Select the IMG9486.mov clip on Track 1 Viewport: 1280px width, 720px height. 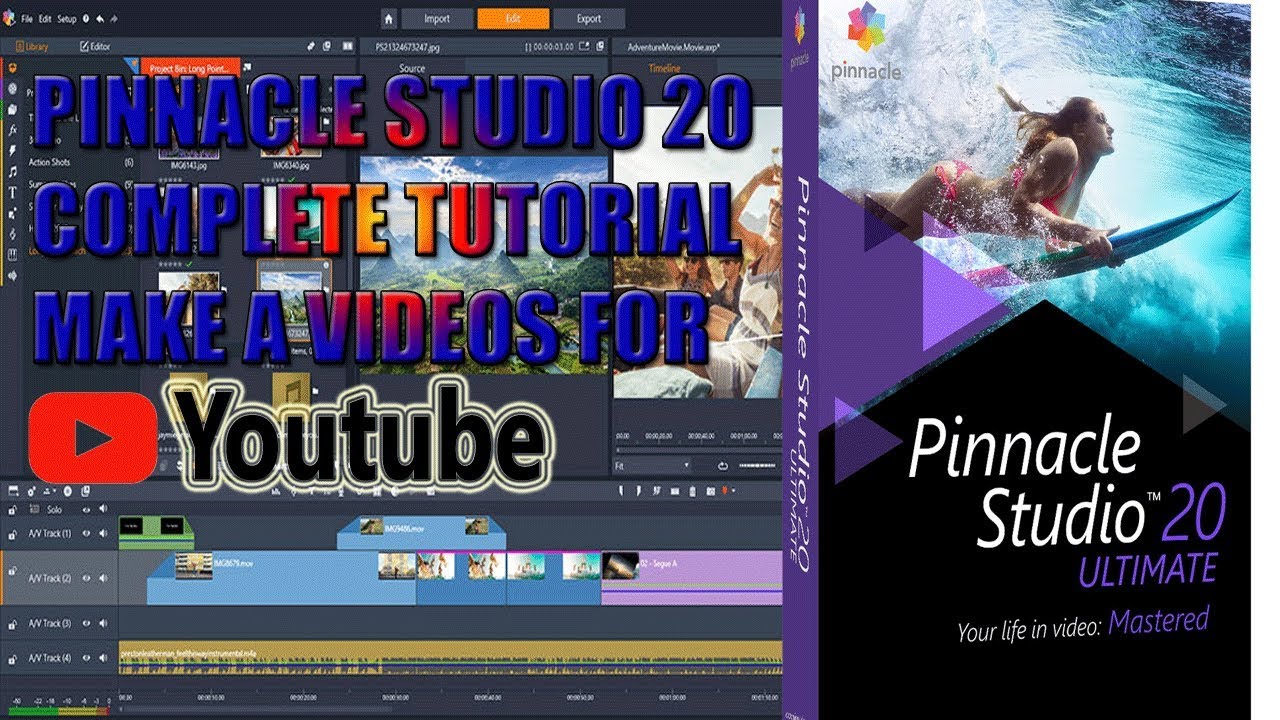tap(421, 533)
